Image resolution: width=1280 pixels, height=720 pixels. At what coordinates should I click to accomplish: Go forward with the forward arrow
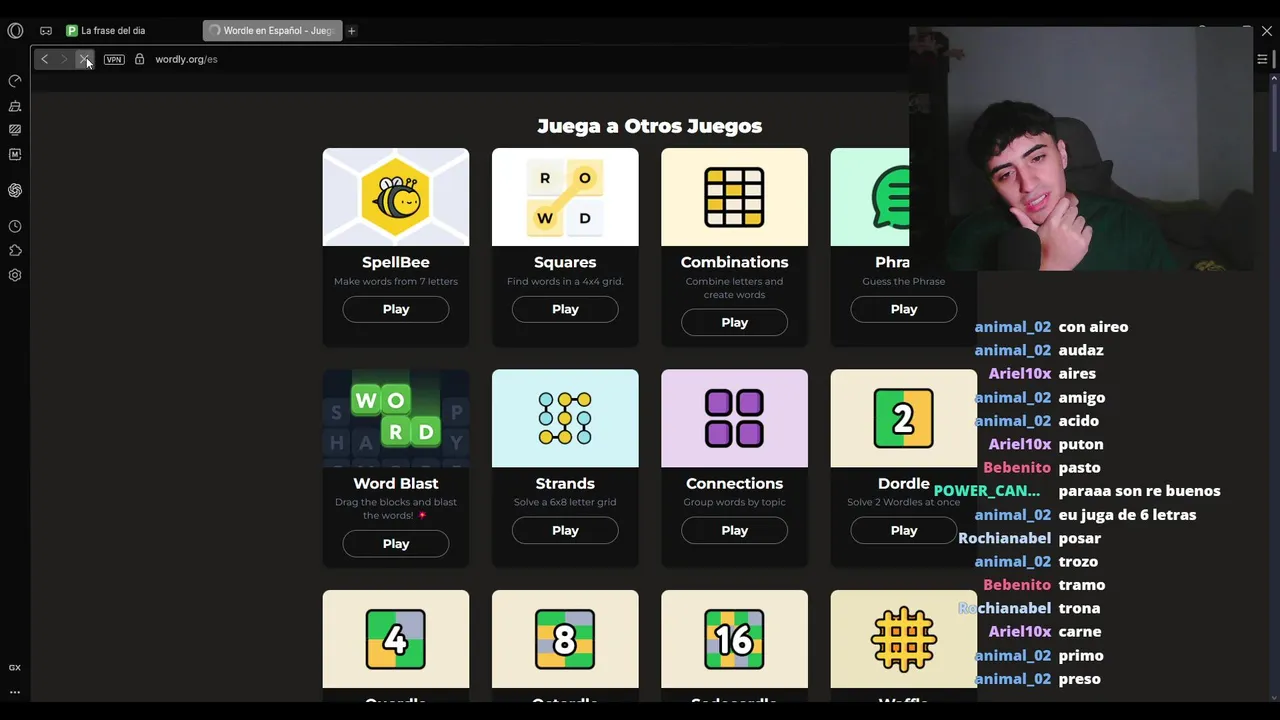[x=64, y=59]
